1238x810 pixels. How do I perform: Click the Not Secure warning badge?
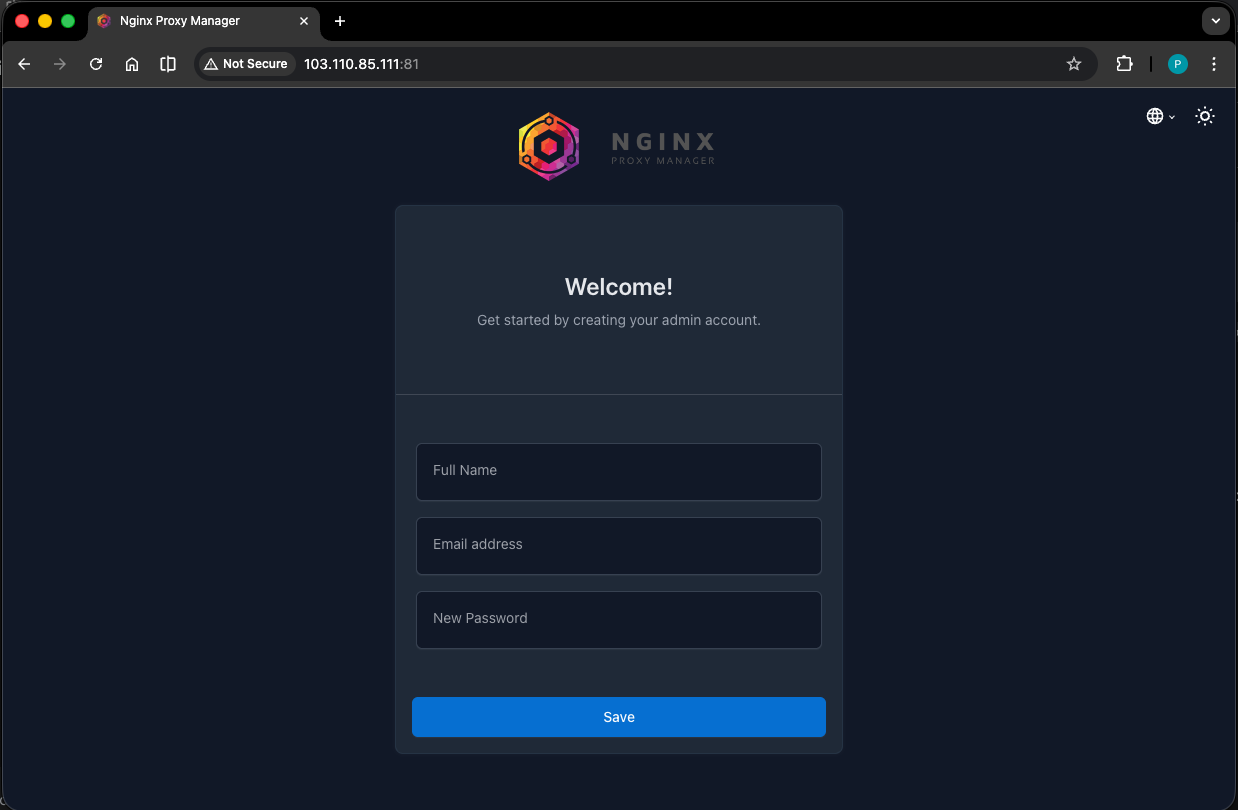246,64
